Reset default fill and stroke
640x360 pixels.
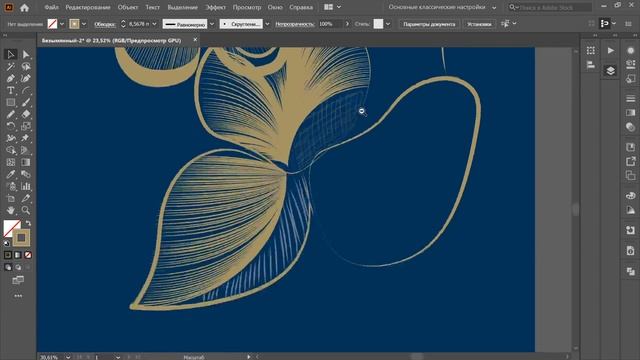click(x=7, y=243)
